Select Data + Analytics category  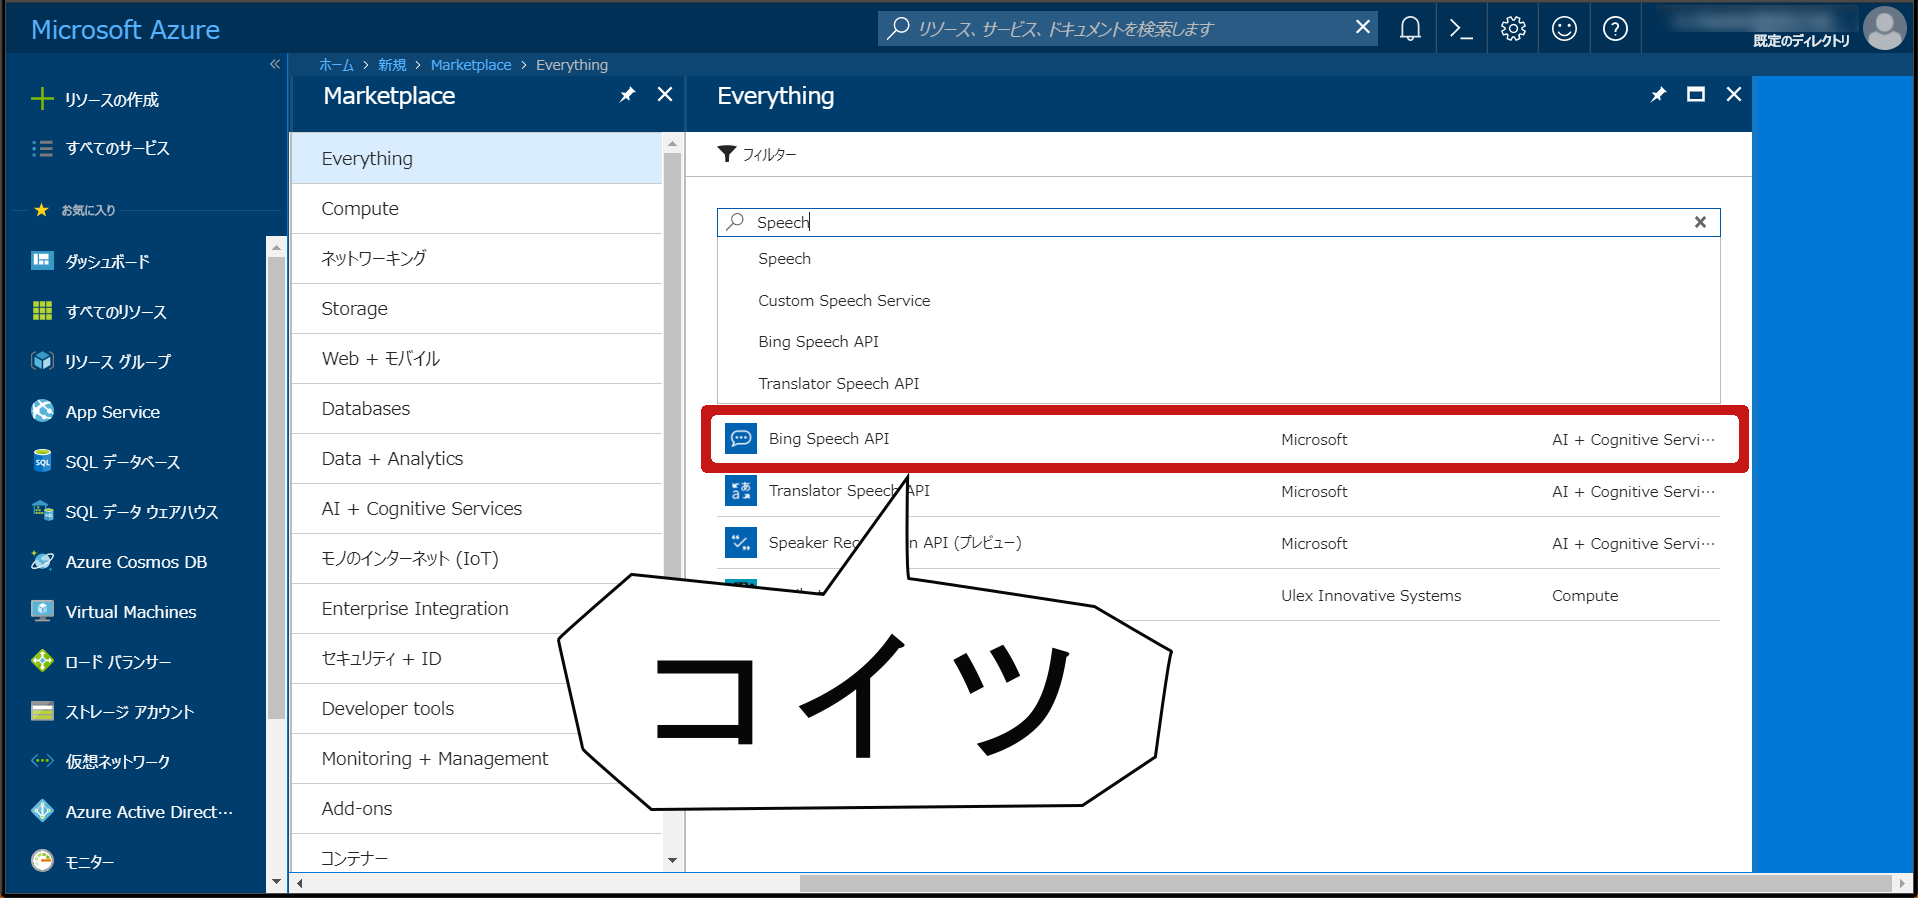tap(476, 458)
